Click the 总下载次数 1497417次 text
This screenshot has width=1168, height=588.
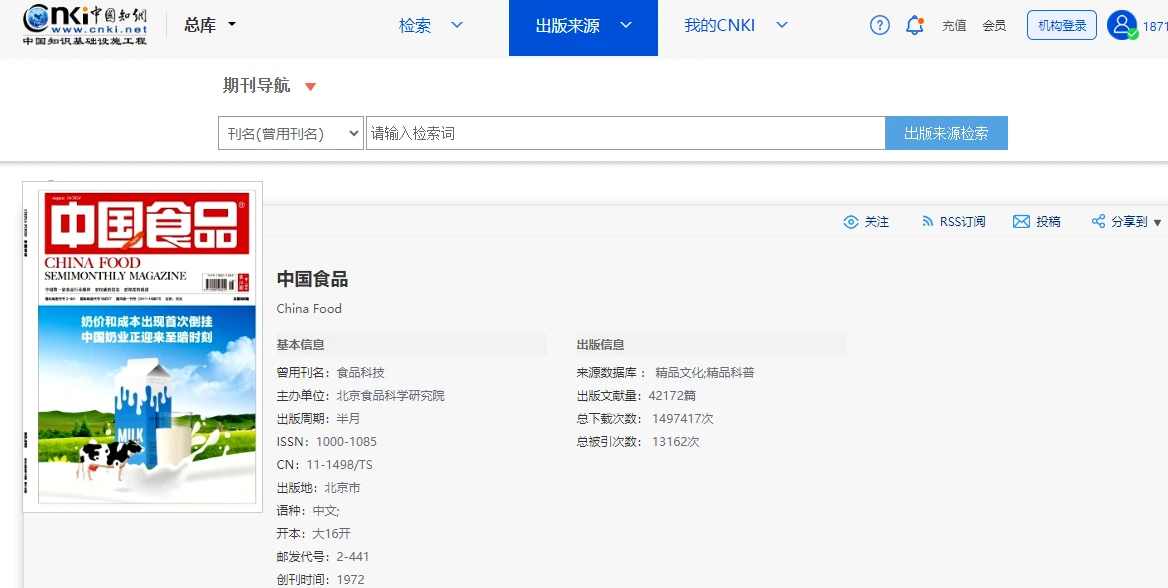(645, 419)
